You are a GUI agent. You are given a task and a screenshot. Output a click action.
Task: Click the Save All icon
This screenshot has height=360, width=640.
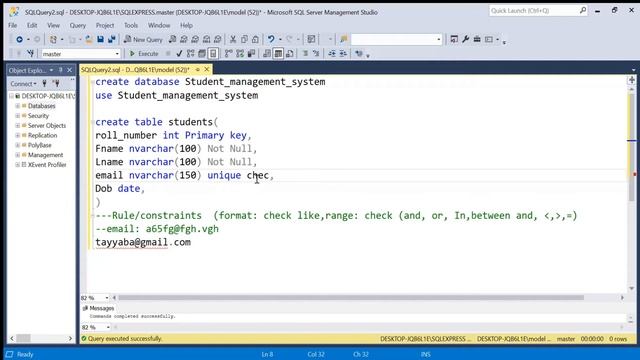(x=111, y=39)
